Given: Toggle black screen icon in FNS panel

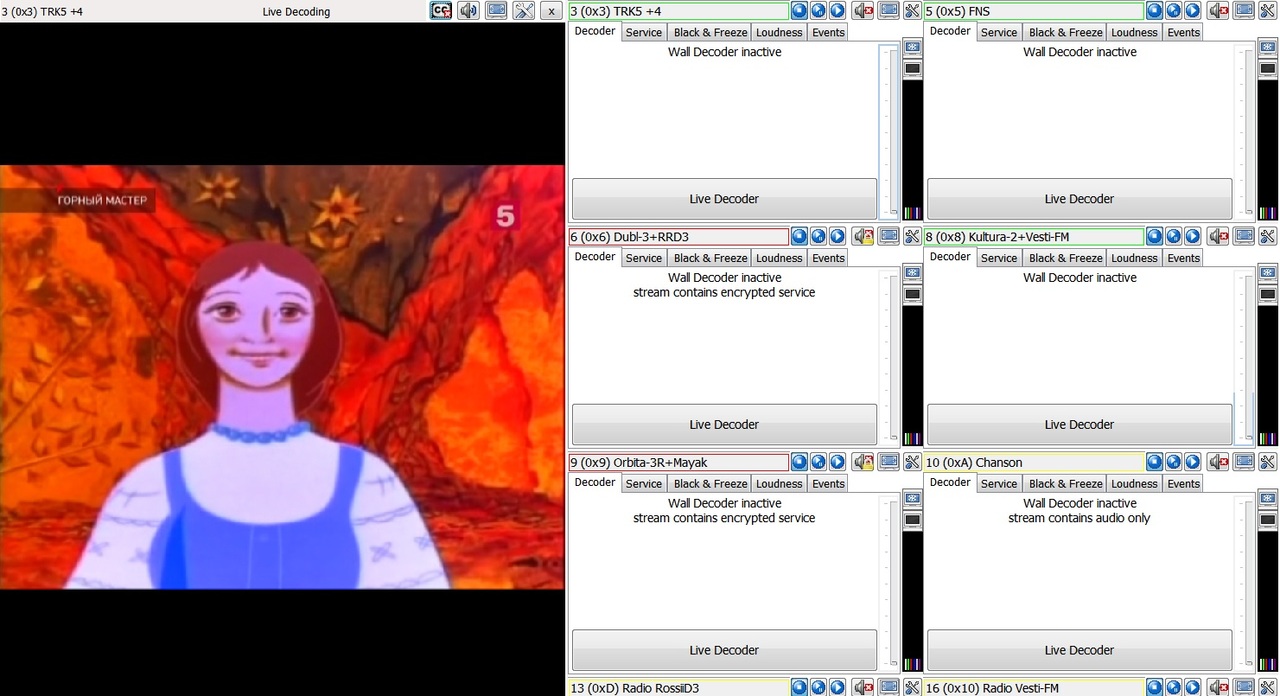Looking at the screenshot, I should (1267, 69).
